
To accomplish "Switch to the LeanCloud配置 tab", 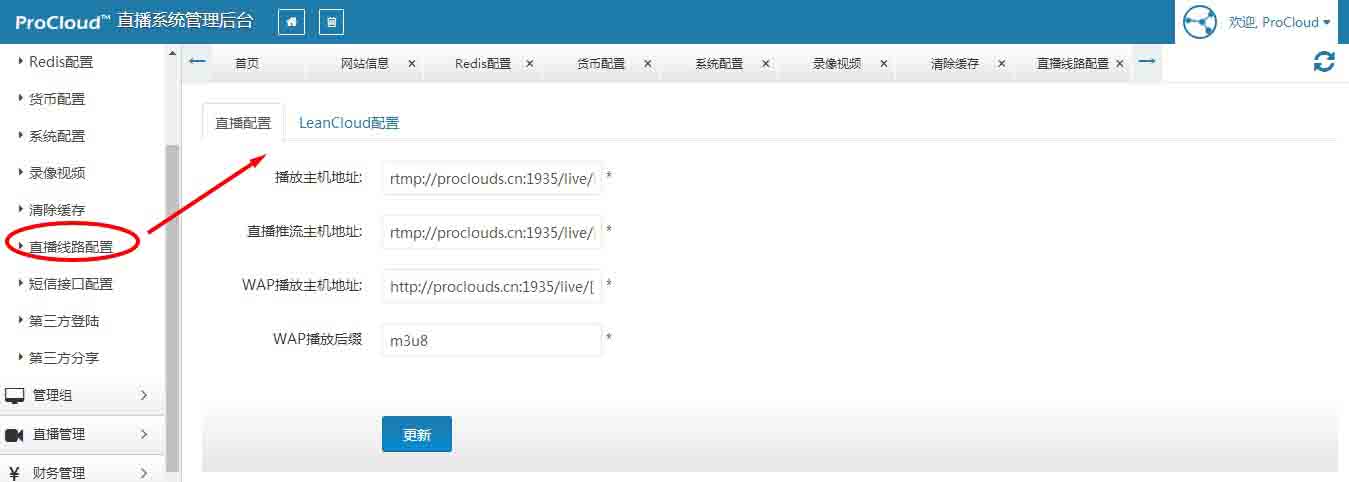I will 349,123.
